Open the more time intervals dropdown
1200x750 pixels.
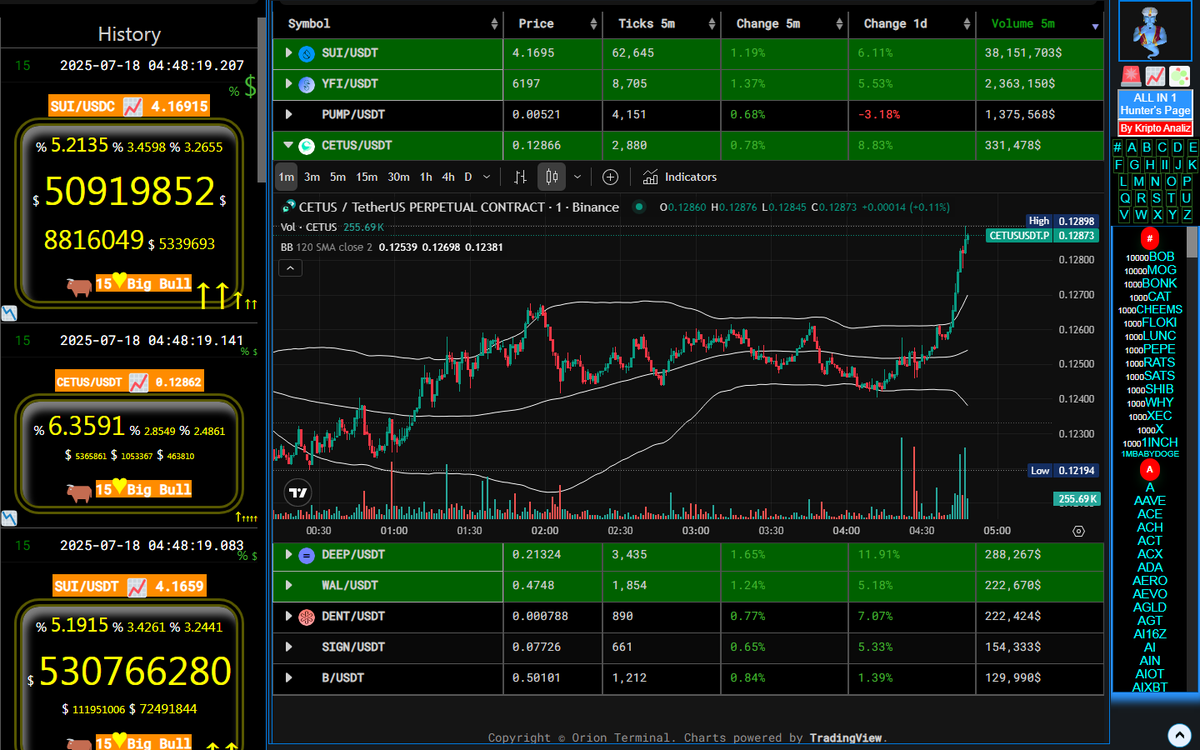(x=487, y=177)
